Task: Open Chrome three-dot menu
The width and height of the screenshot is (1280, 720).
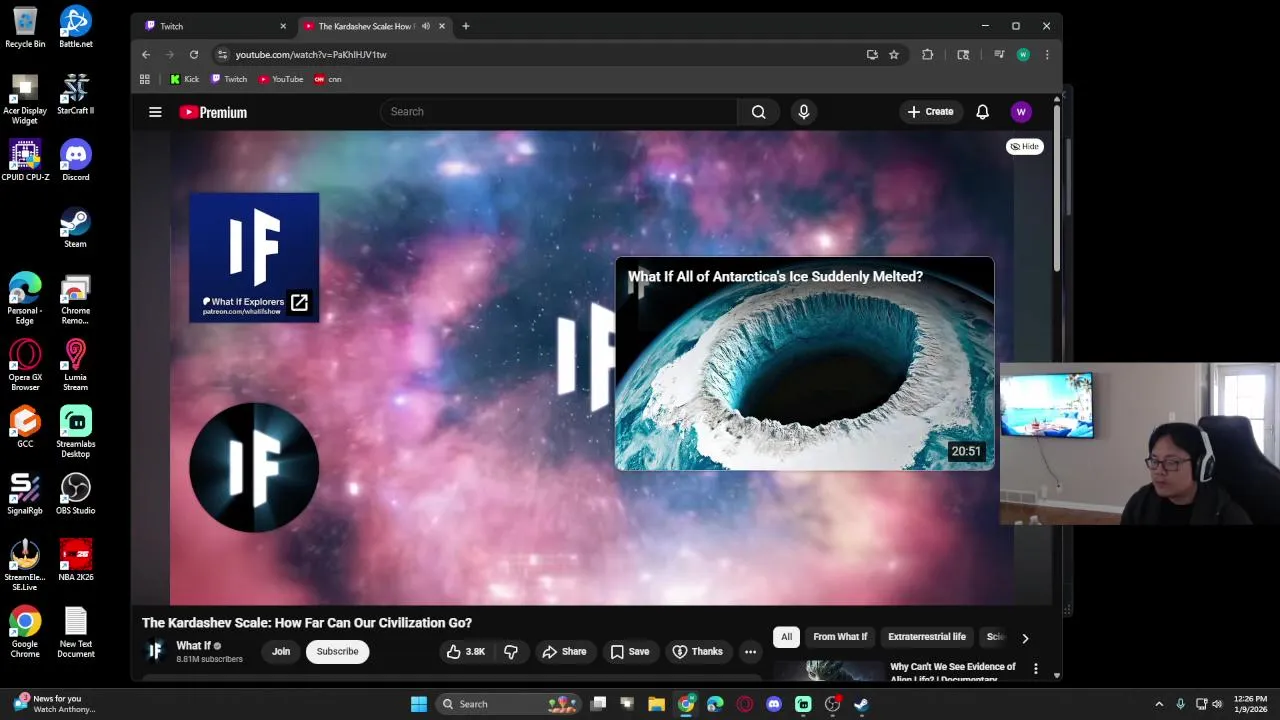Action: 1047,55
